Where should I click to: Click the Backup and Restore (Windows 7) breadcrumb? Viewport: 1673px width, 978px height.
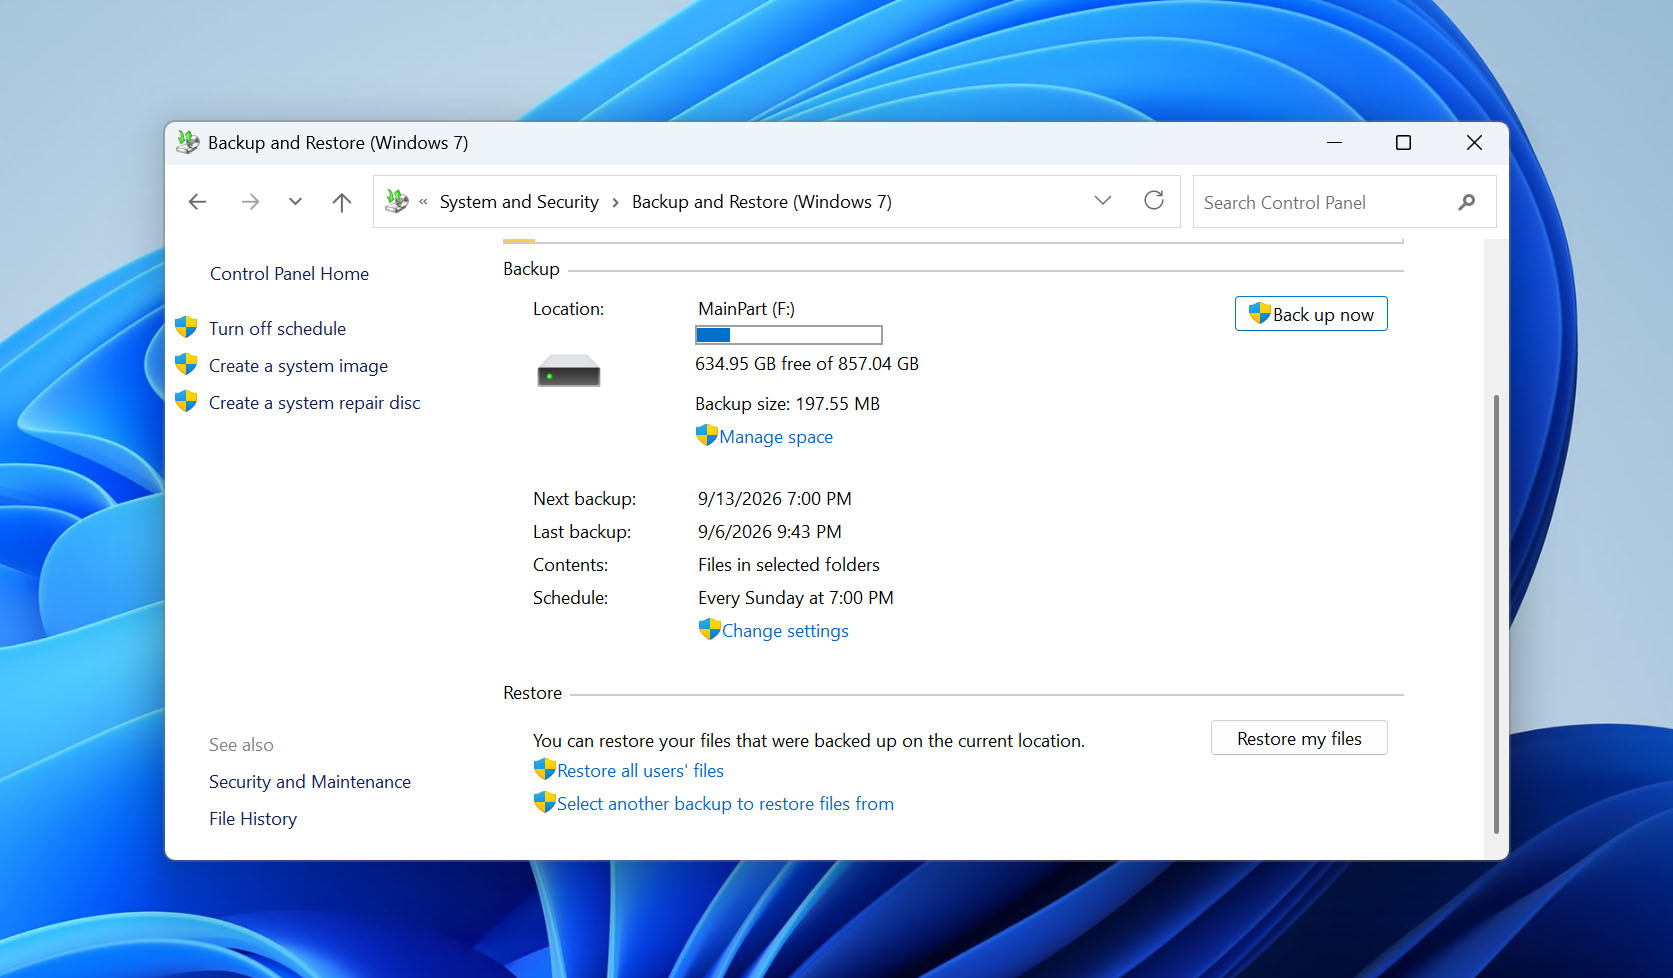click(x=762, y=202)
